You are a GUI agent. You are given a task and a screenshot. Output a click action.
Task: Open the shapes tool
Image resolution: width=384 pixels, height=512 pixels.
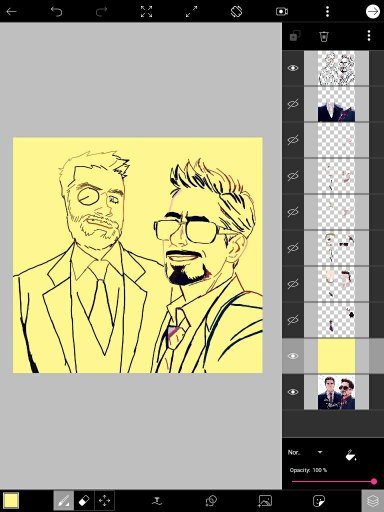click(211, 500)
